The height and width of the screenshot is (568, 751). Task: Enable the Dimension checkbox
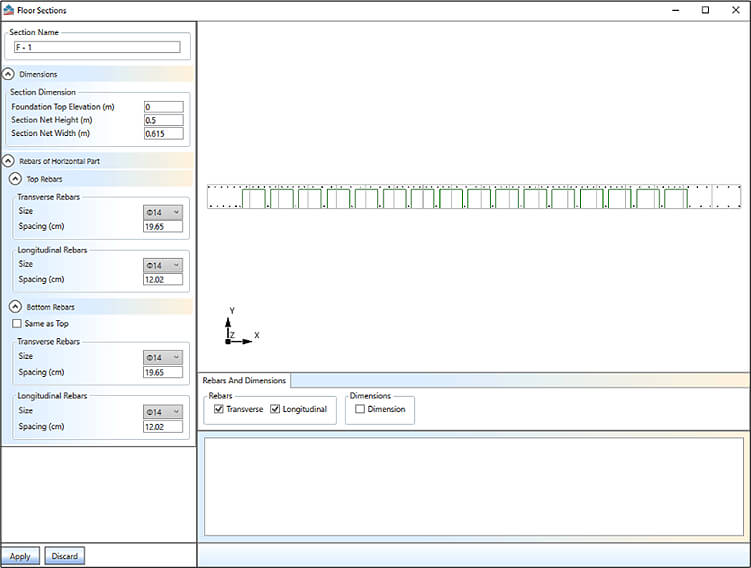360,409
